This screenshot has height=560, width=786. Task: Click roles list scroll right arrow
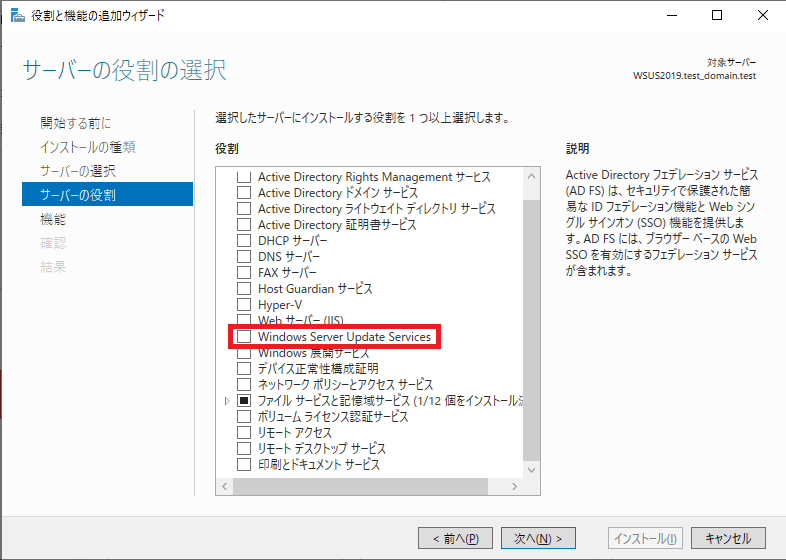coord(514,486)
